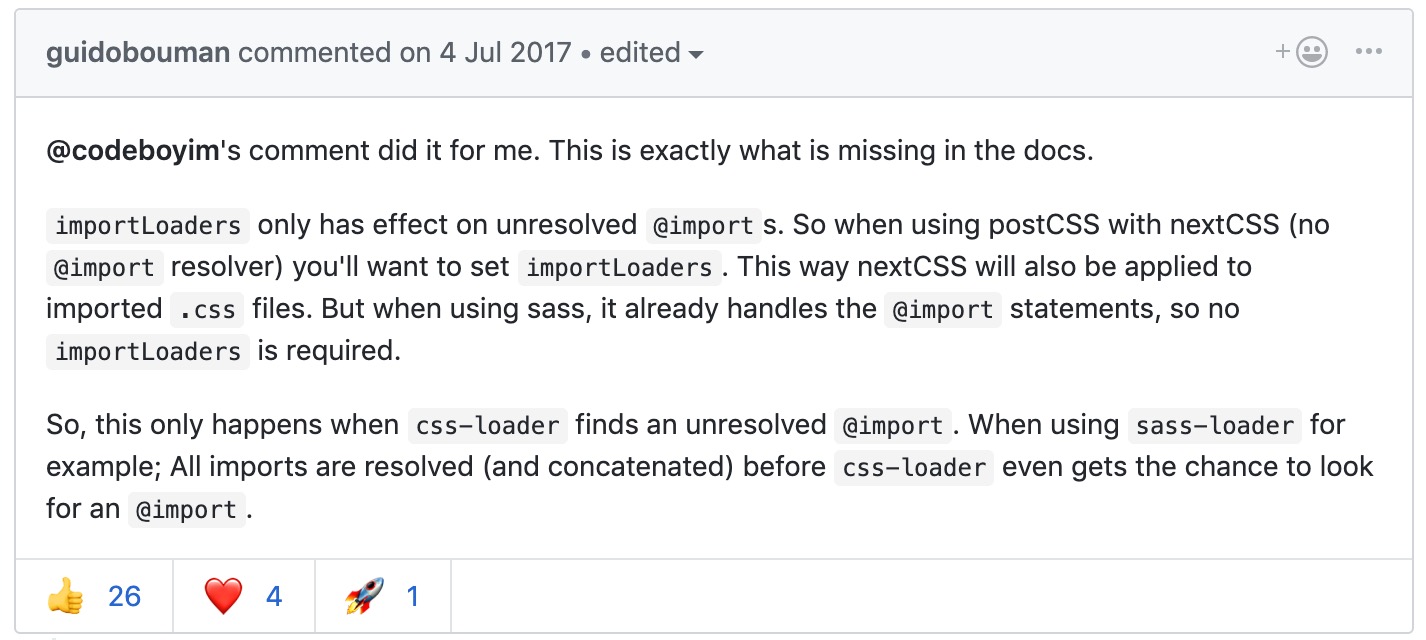Viewport: 1426px width, 640px height.
Task: Click the first css-loader code snippet
Action: (488, 426)
